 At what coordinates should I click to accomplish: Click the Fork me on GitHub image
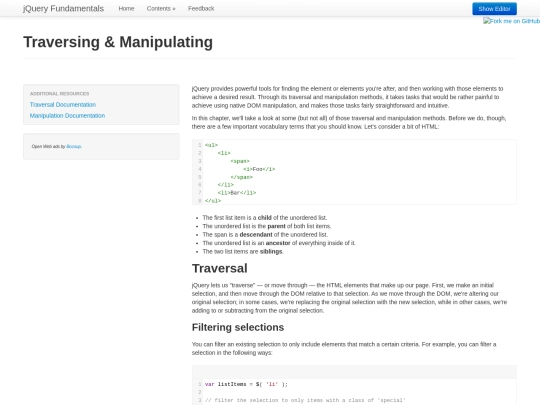[511, 21]
